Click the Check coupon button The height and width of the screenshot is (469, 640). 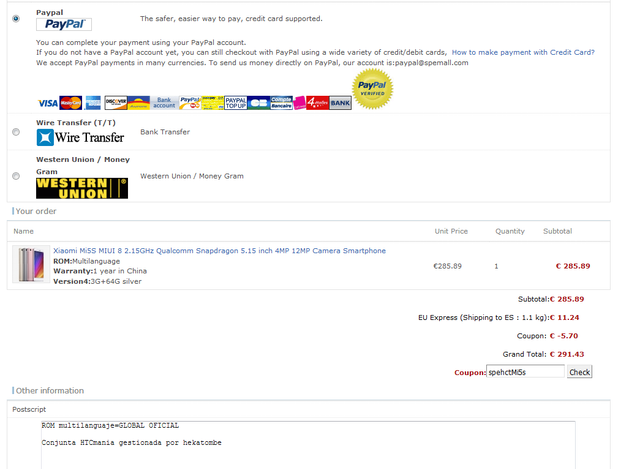(x=580, y=372)
